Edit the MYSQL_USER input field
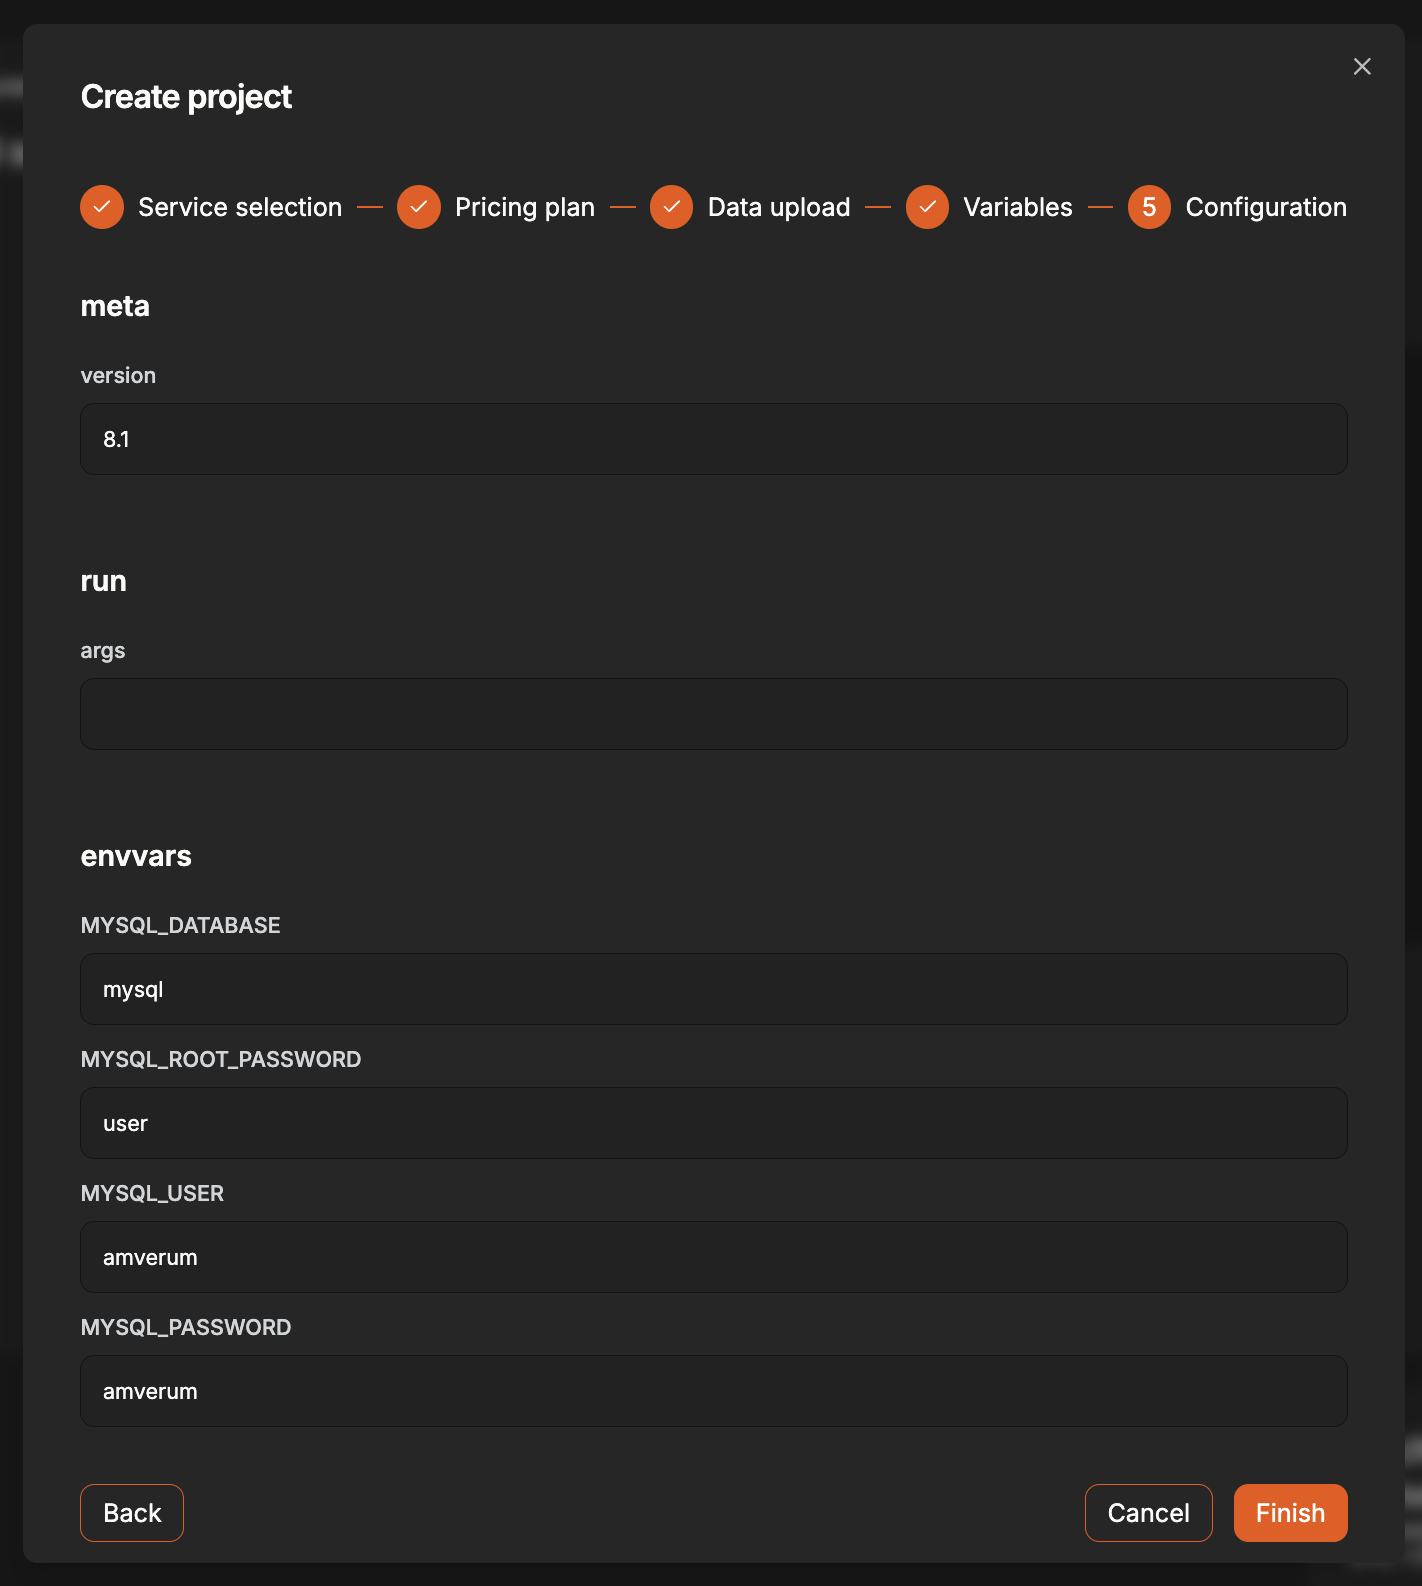Viewport: 1422px width, 1586px height. coord(714,1257)
